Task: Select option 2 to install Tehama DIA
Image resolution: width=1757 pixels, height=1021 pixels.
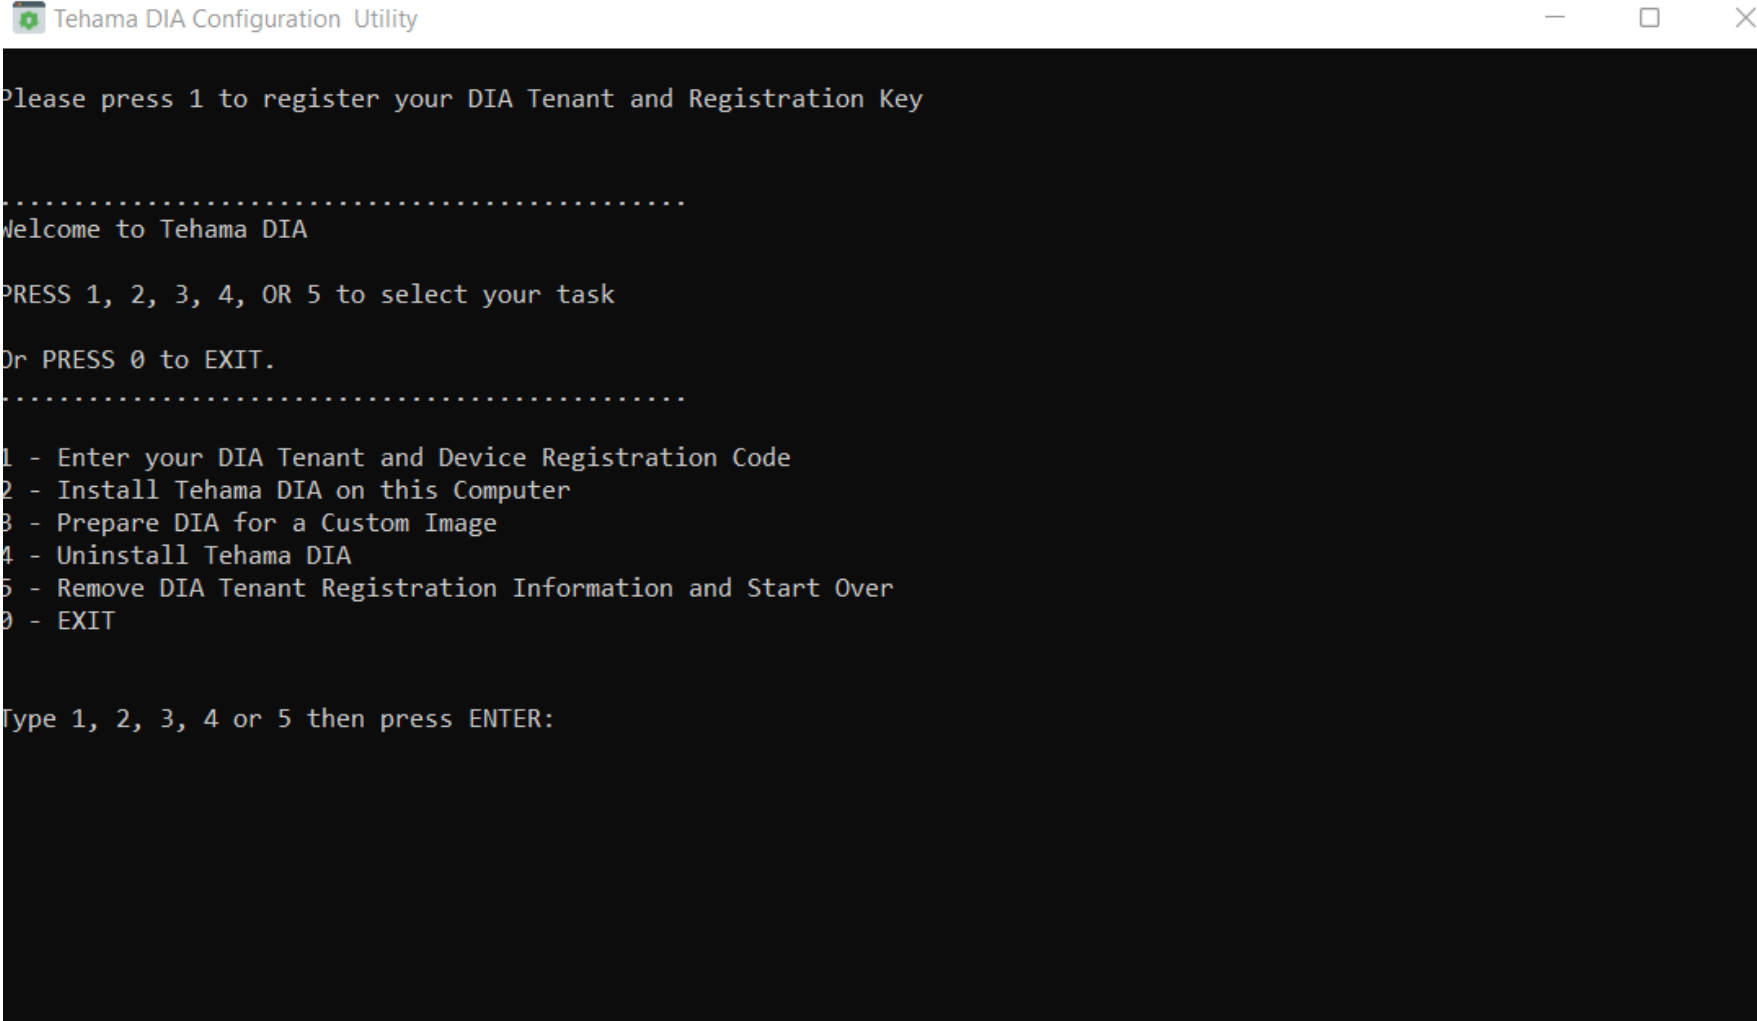Action: tap(285, 489)
